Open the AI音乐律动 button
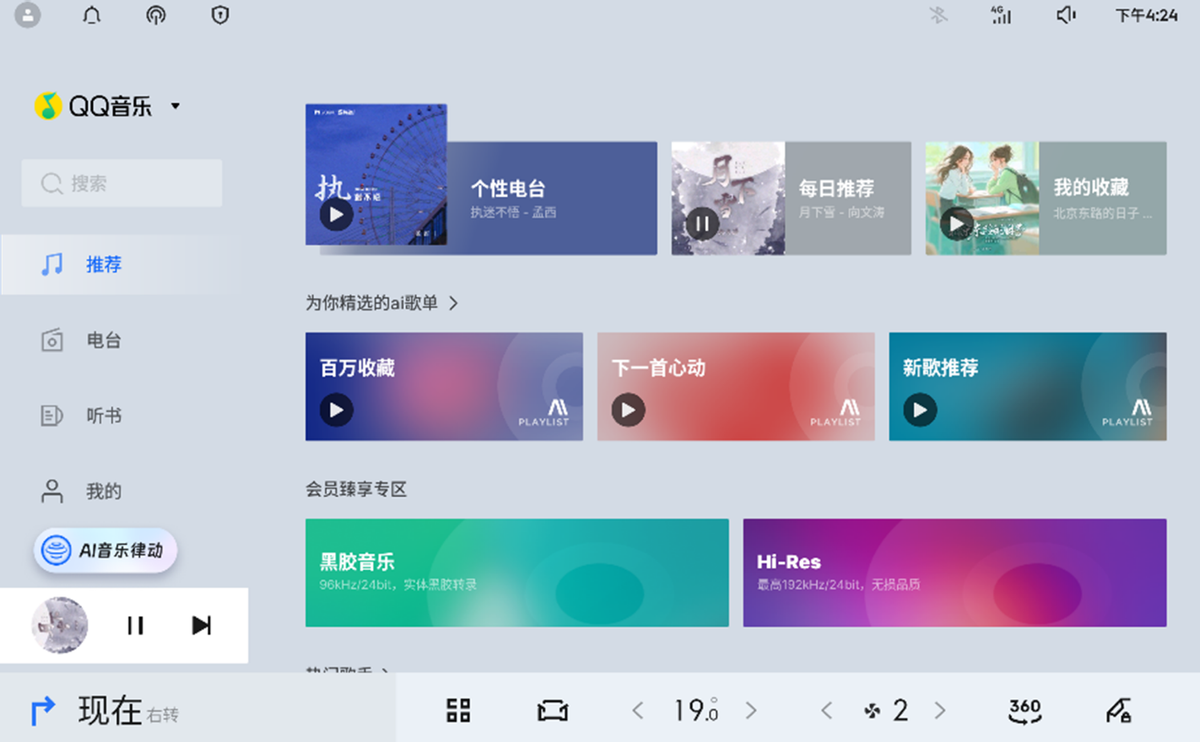 click(105, 550)
